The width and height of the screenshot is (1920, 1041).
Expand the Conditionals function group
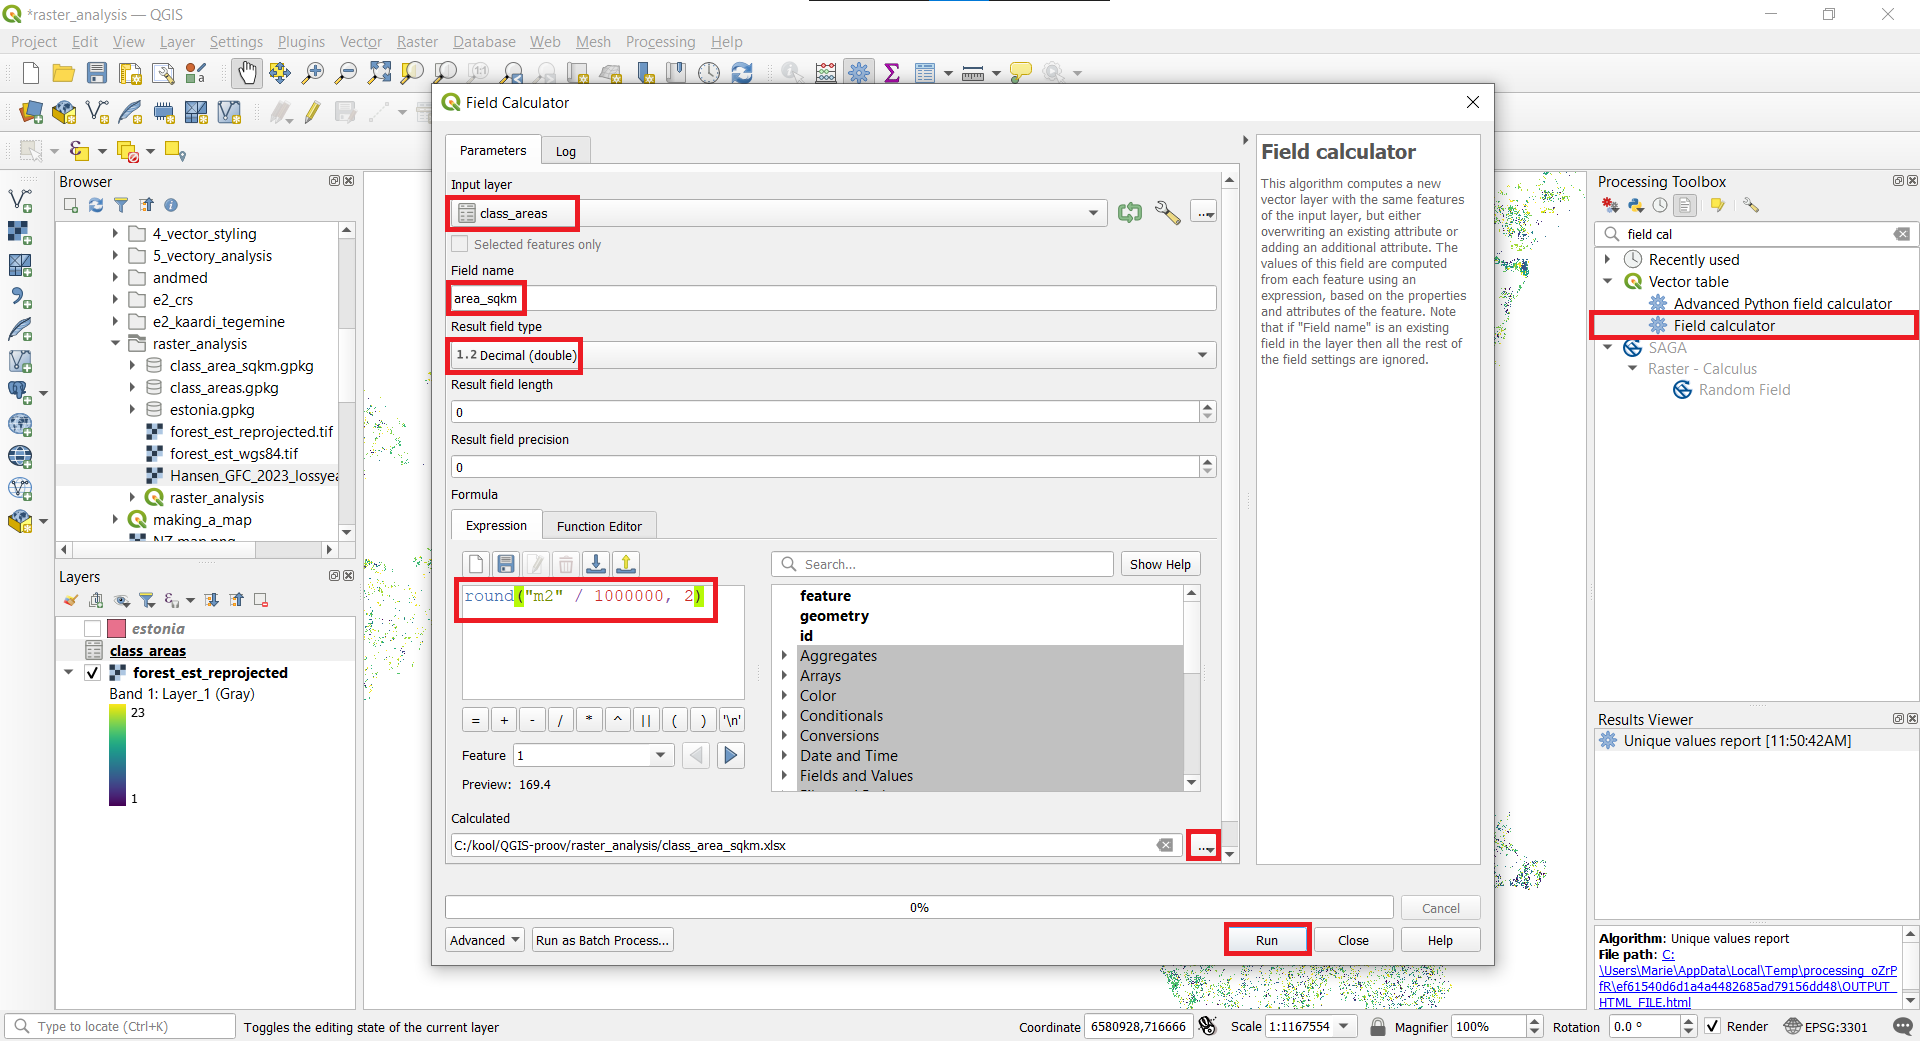[x=785, y=716]
